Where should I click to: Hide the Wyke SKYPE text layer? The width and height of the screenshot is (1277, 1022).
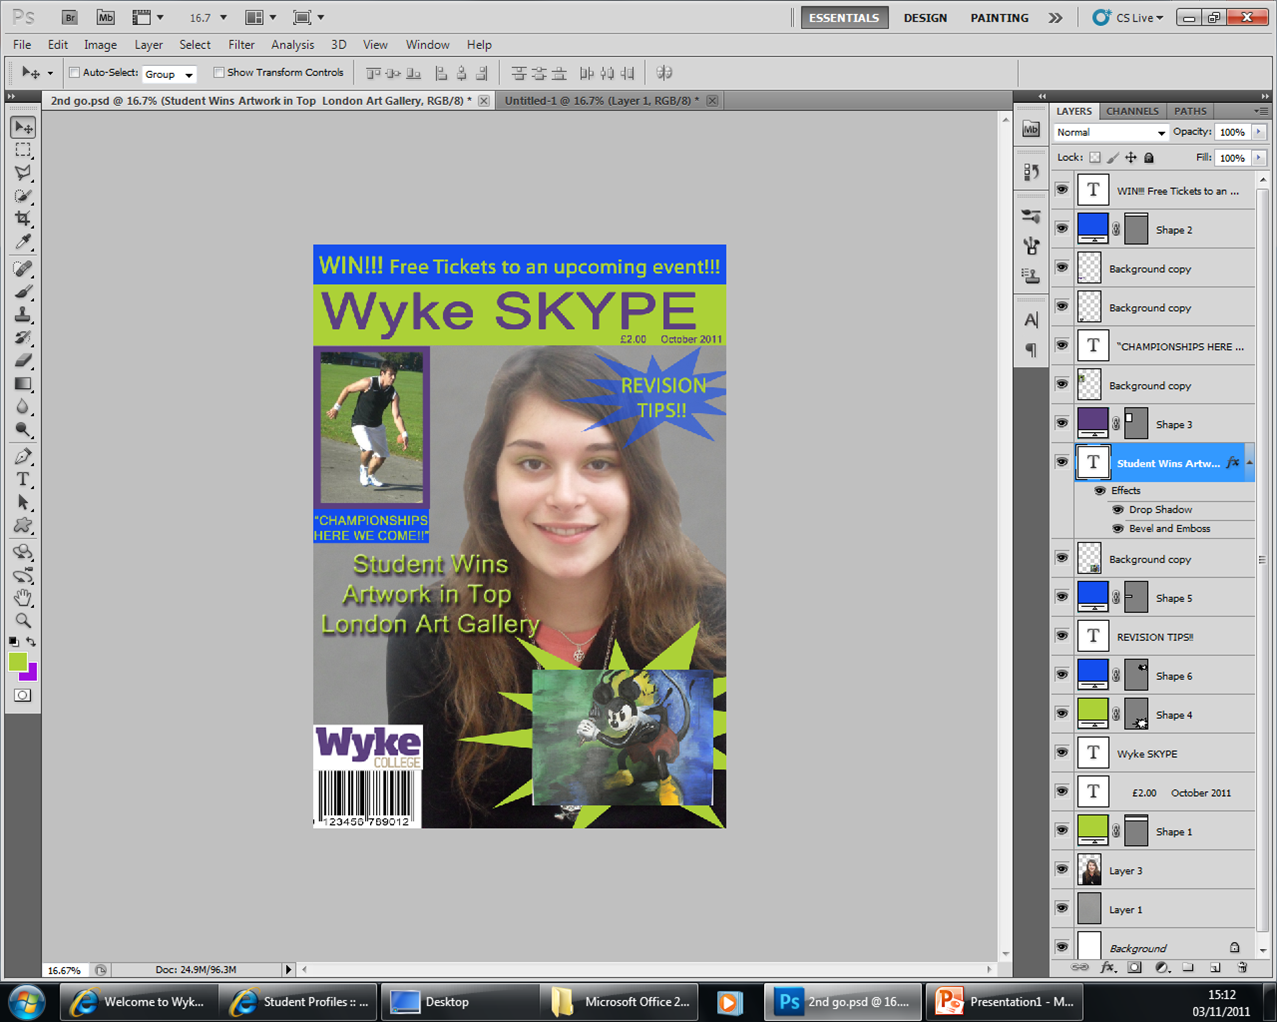tap(1062, 752)
